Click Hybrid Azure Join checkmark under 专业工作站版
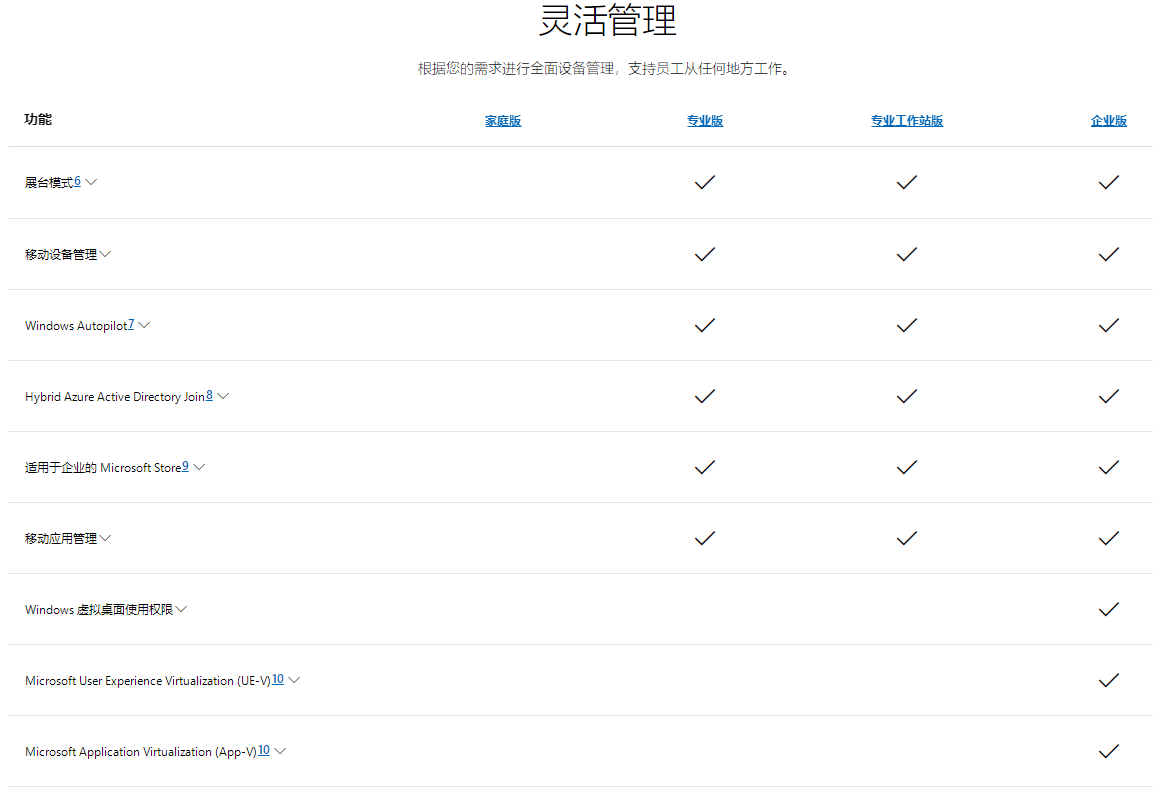Viewport: 1153px width, 792px height. [x=907, y=396]
